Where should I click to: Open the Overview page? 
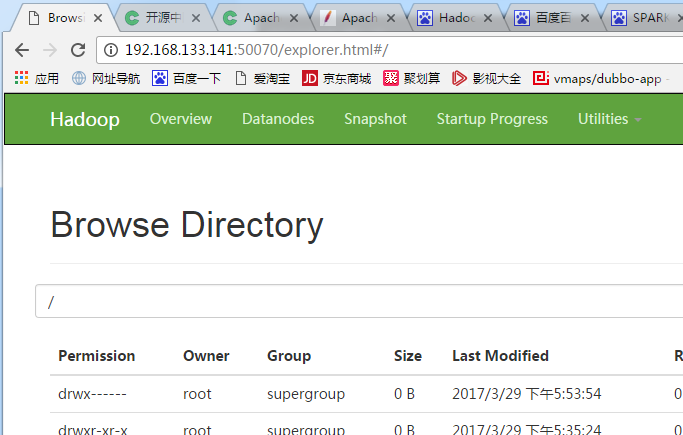pyautogui.click(x=181, y=119)
